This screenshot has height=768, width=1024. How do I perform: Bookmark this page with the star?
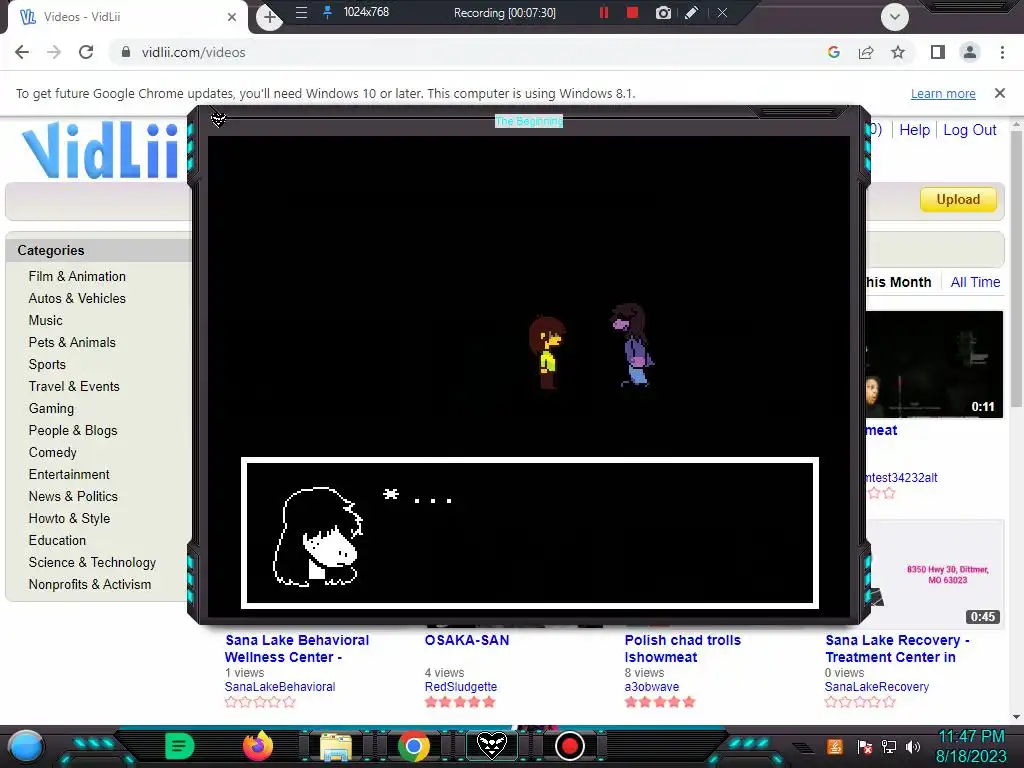pyautogui.click(x=898, y=52)
